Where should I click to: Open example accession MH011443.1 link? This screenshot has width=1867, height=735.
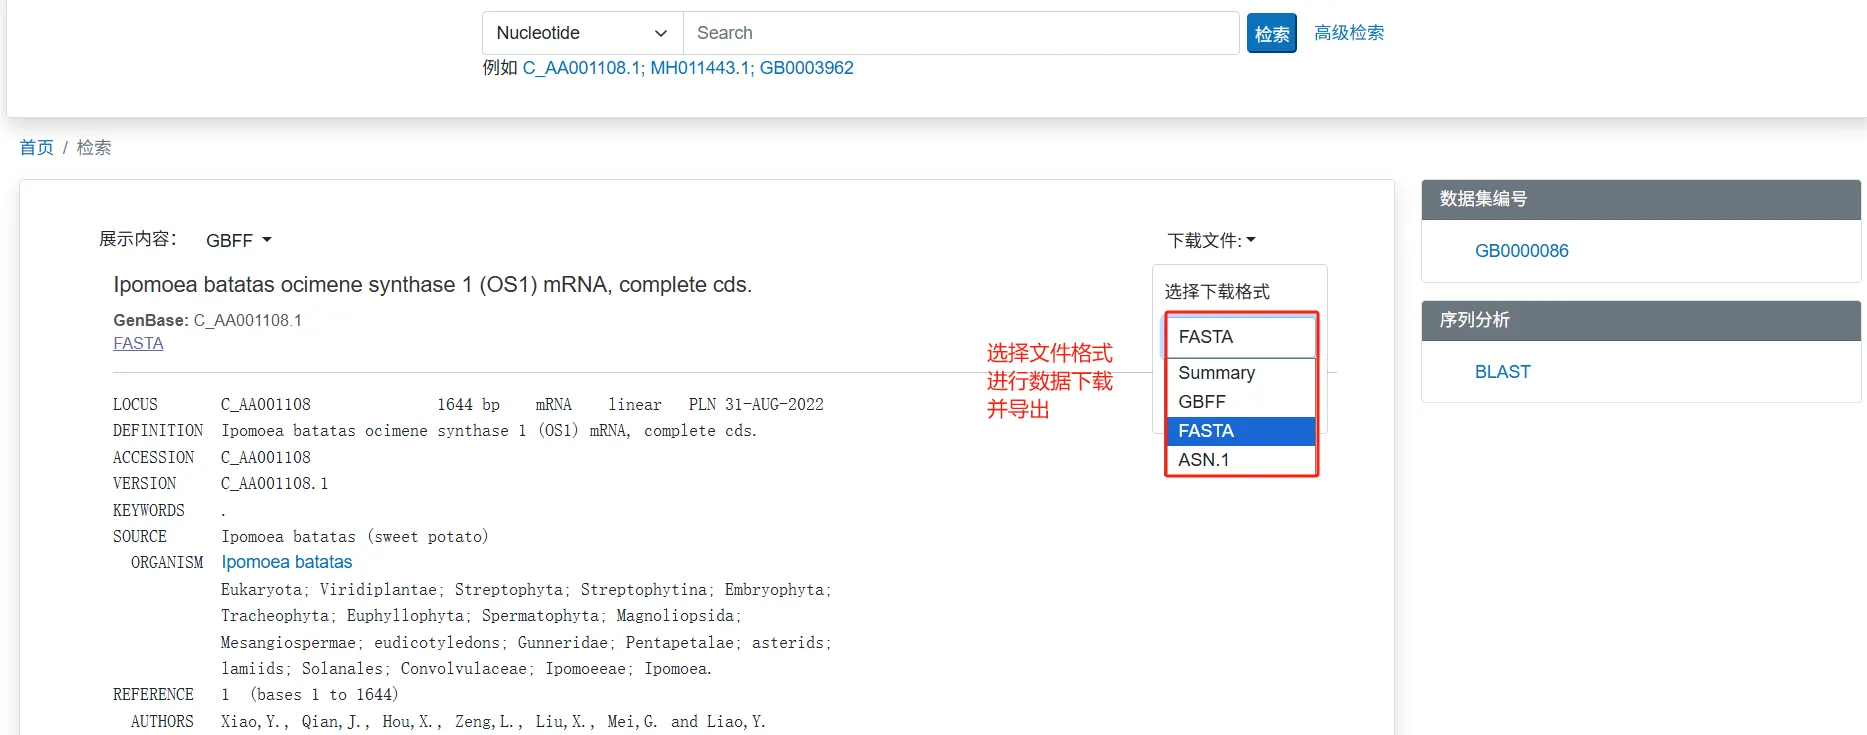700,68
